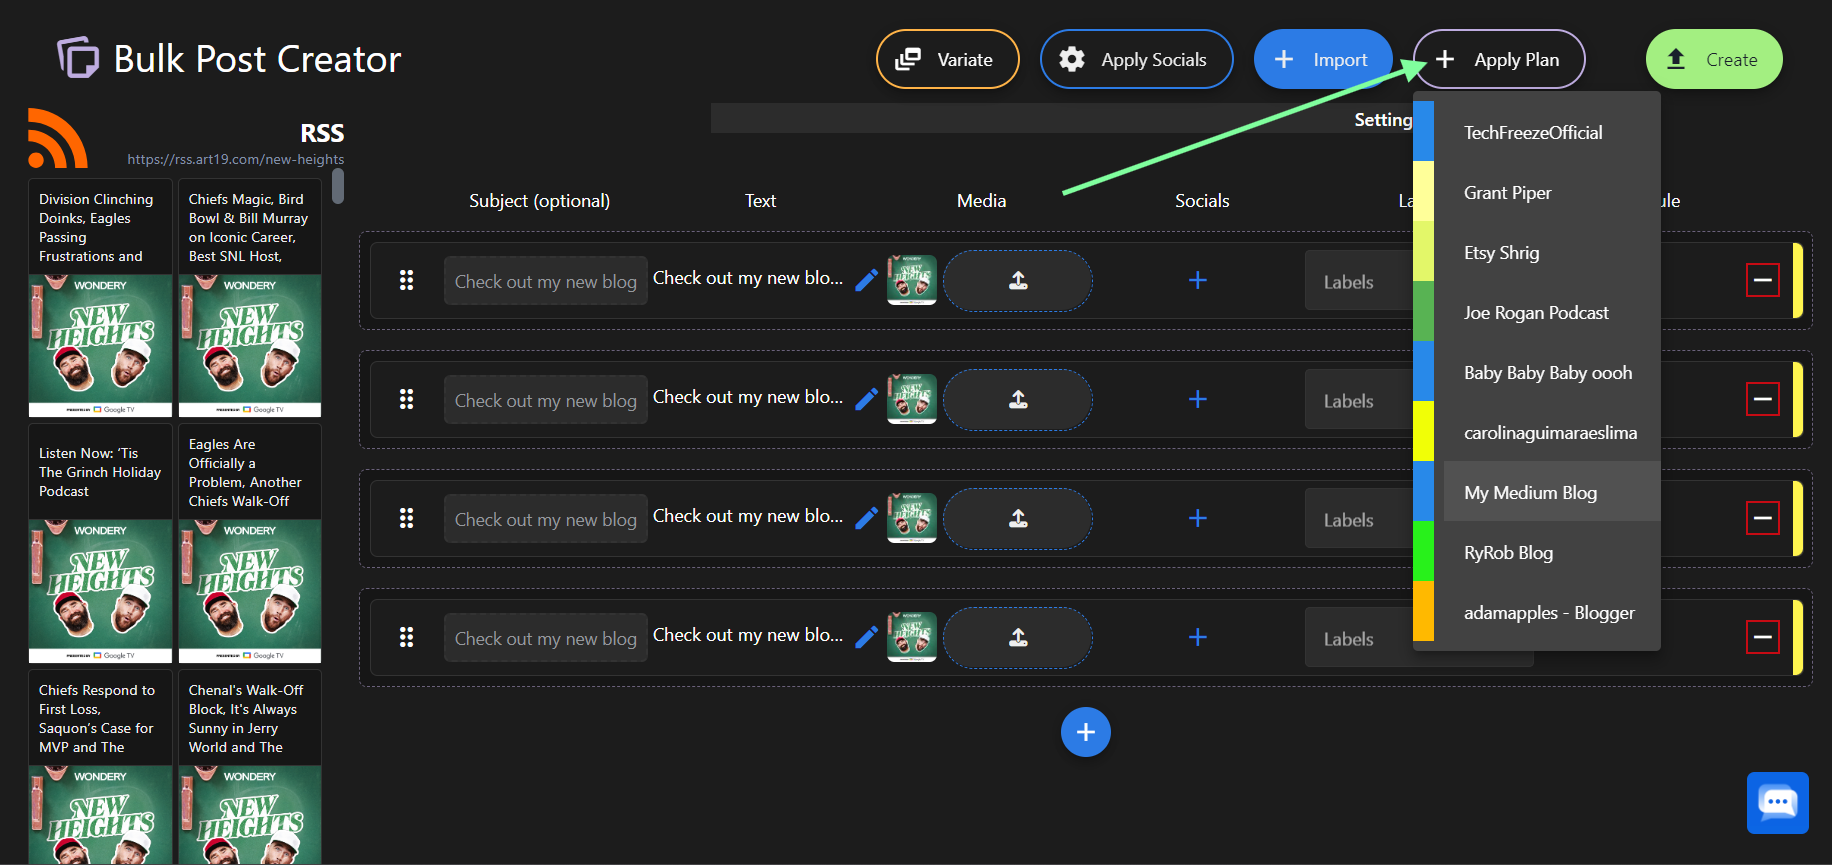
Task: Remove the third post row with minus icon
Action: (x=1762, y=518)
